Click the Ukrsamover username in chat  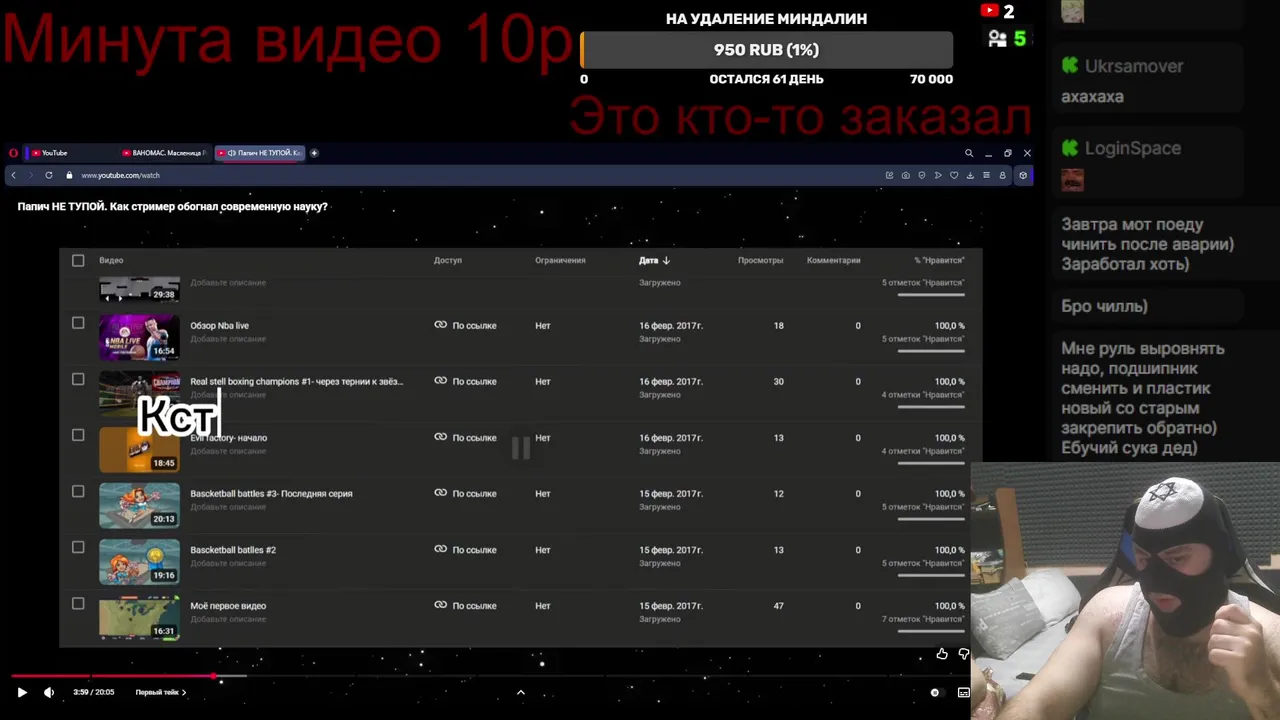tap(1134, 66)
